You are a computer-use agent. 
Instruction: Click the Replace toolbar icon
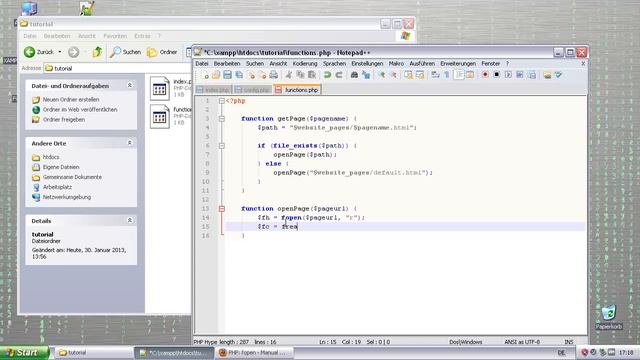(366, 75)
